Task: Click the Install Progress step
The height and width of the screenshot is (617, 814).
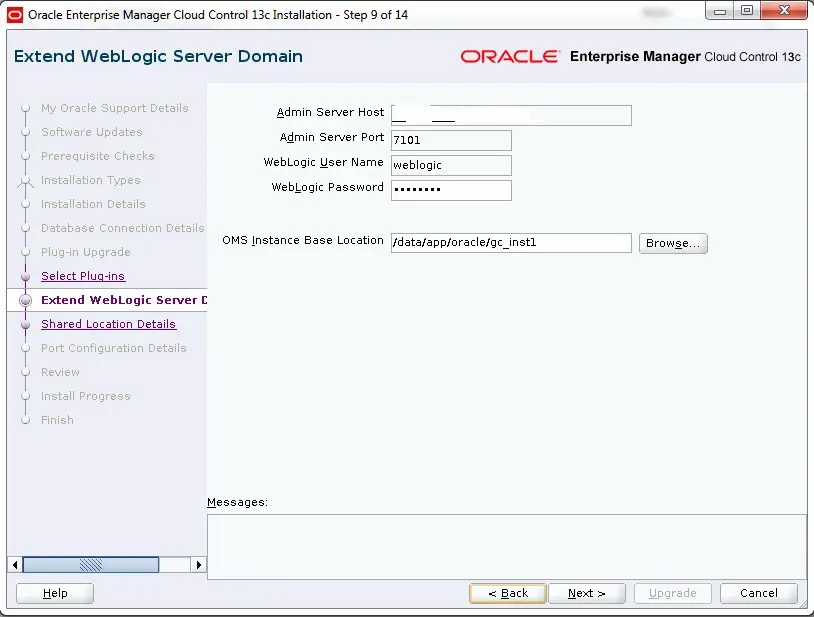Action: (86, 396)
